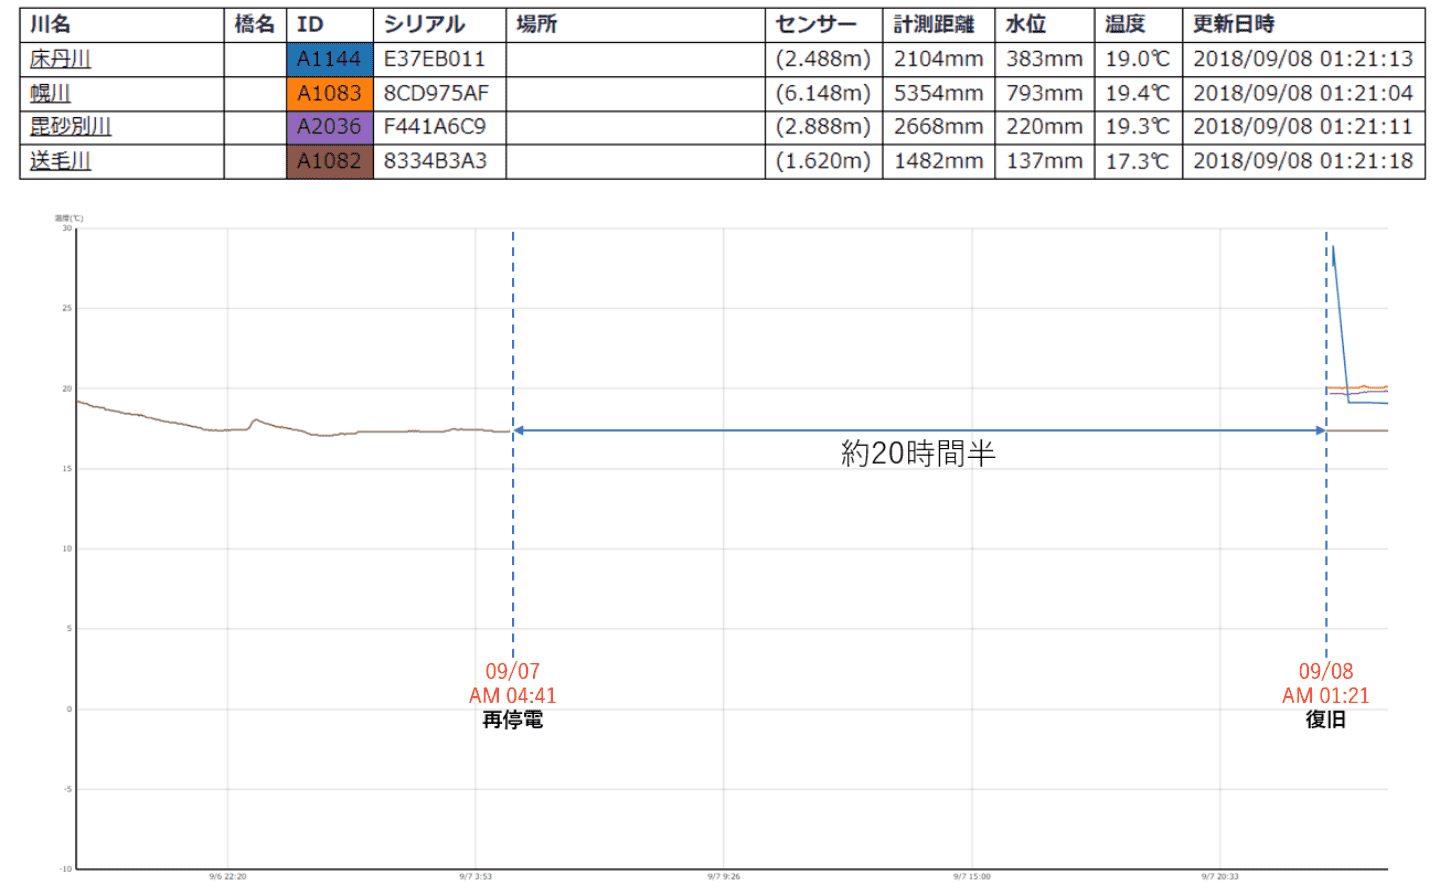This screenshot has height=889, width=1440.
Task: Select the orange A1083 ID cell
Action: click(x=329, y=93)
